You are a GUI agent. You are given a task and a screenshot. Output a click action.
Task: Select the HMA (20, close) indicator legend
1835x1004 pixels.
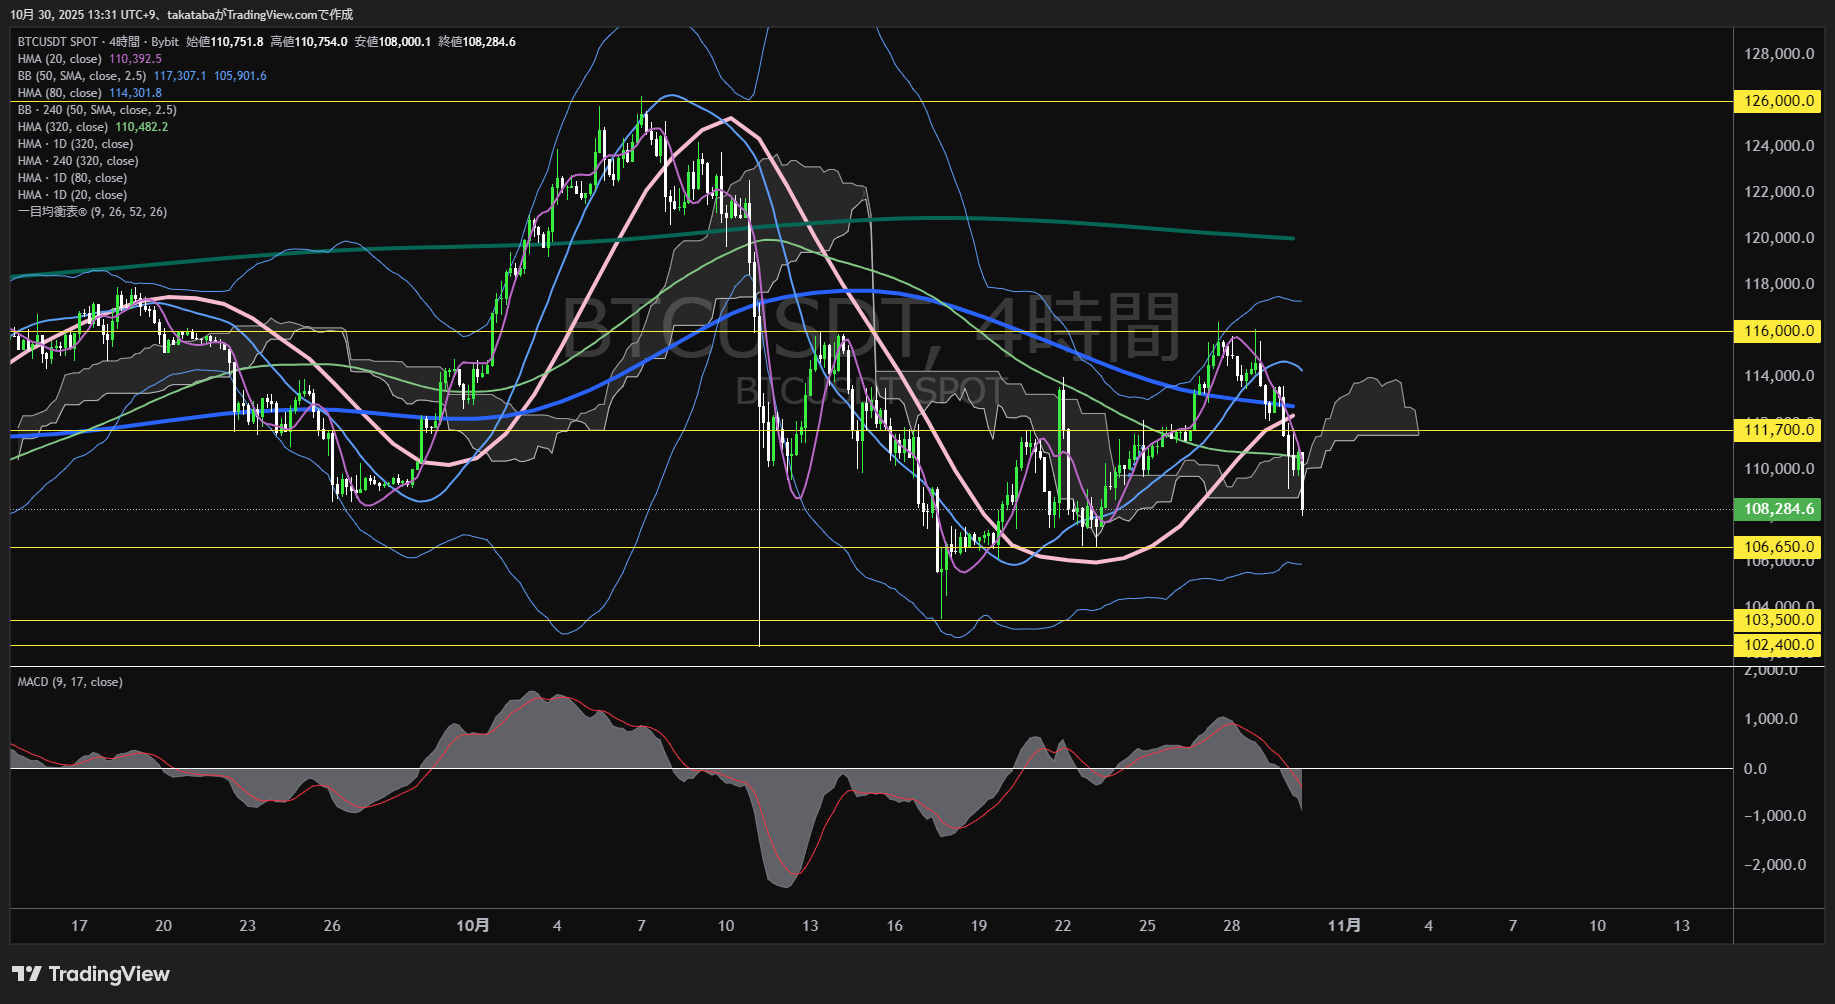click(60, 59)
